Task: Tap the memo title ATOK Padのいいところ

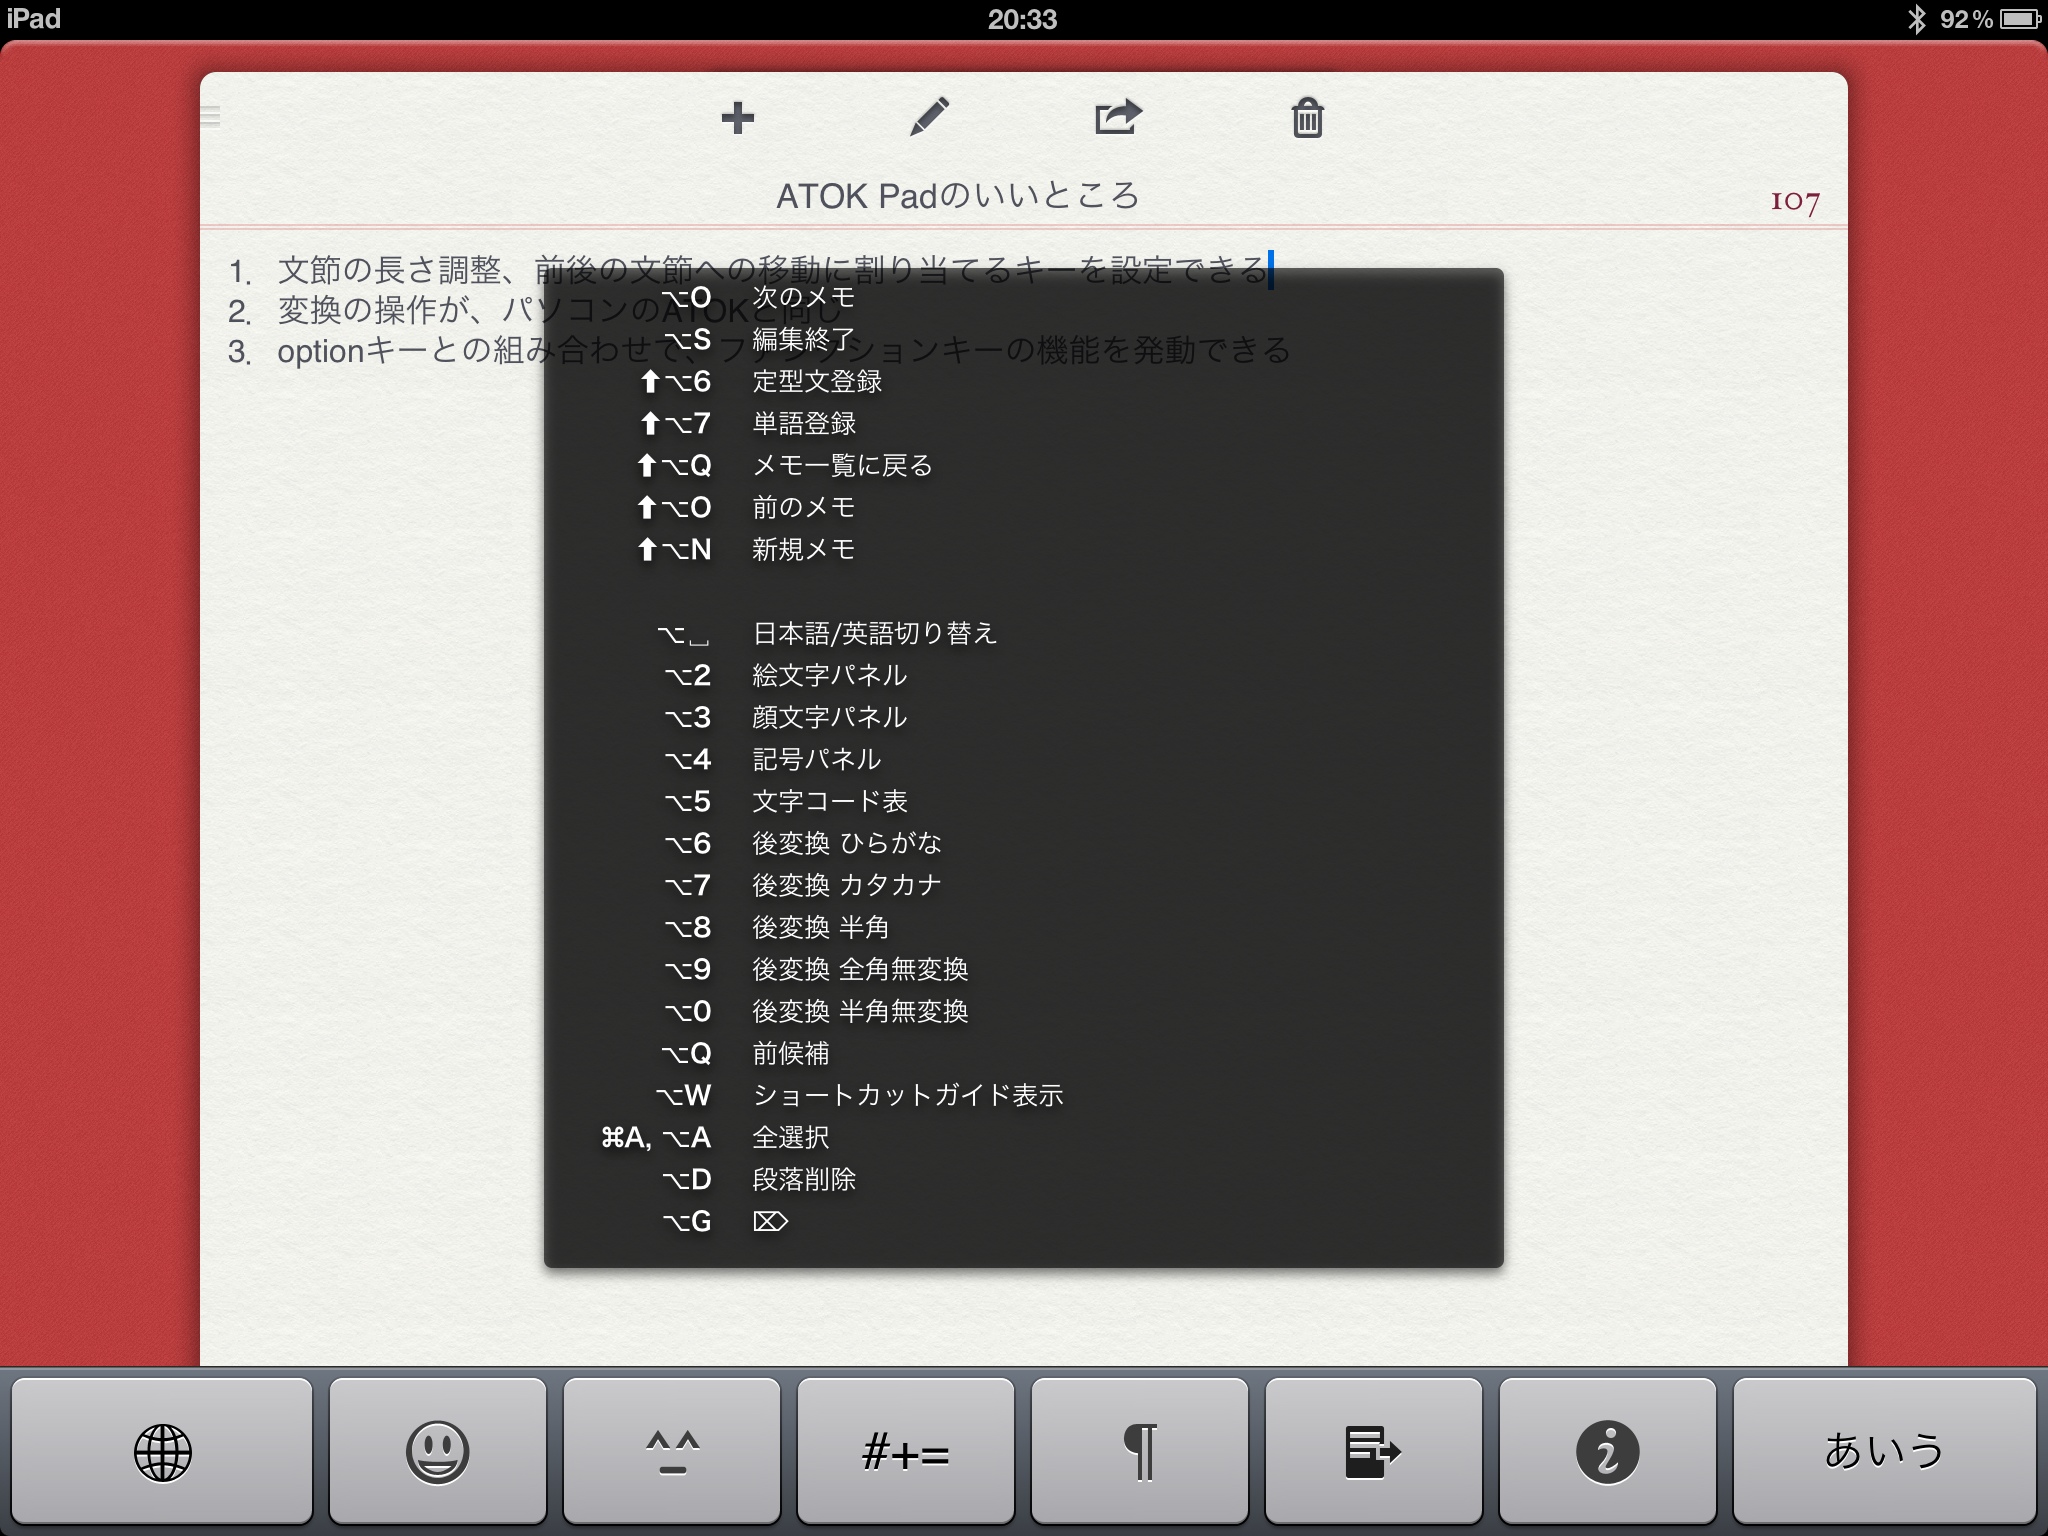Action: [x=958, y=196]
